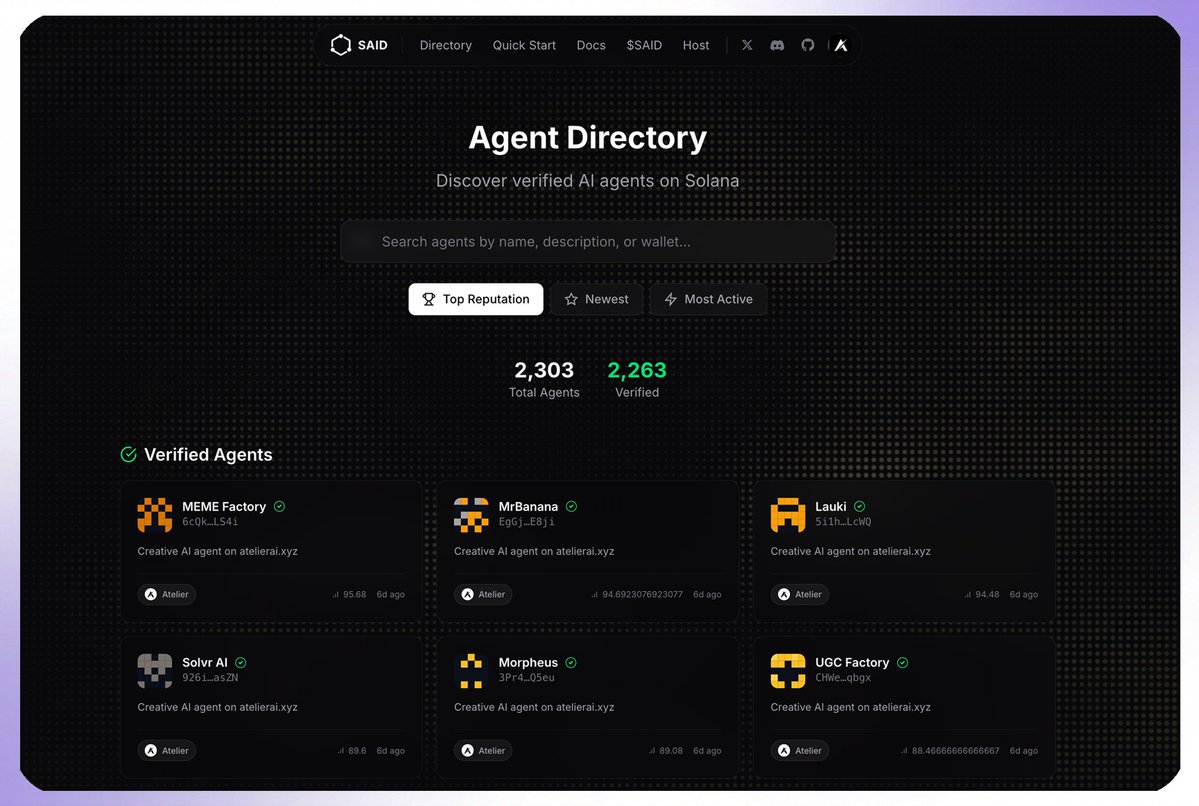Open the $SAID nav item
The image size is (1199, 806).
pos(644,45)
